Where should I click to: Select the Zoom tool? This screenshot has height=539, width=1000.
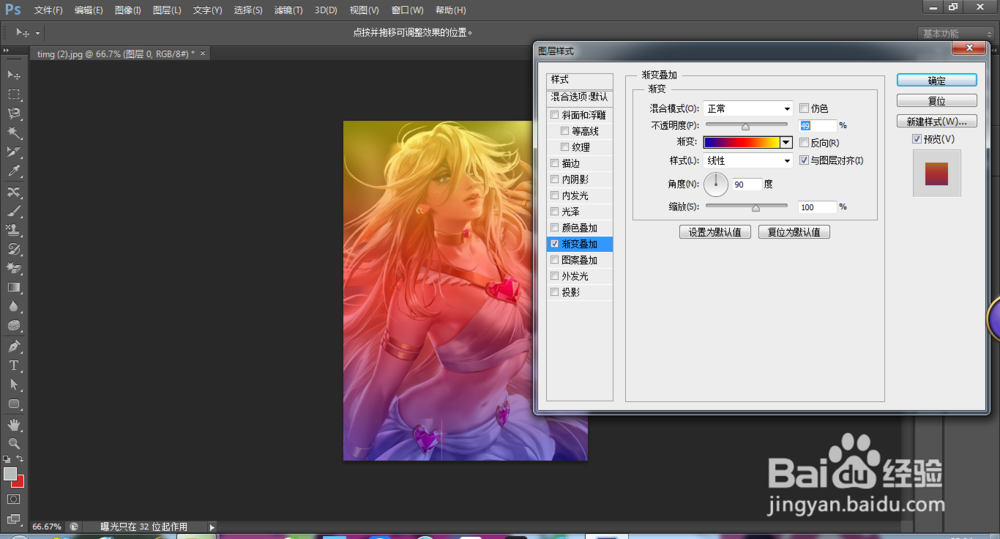coord(13,443)
